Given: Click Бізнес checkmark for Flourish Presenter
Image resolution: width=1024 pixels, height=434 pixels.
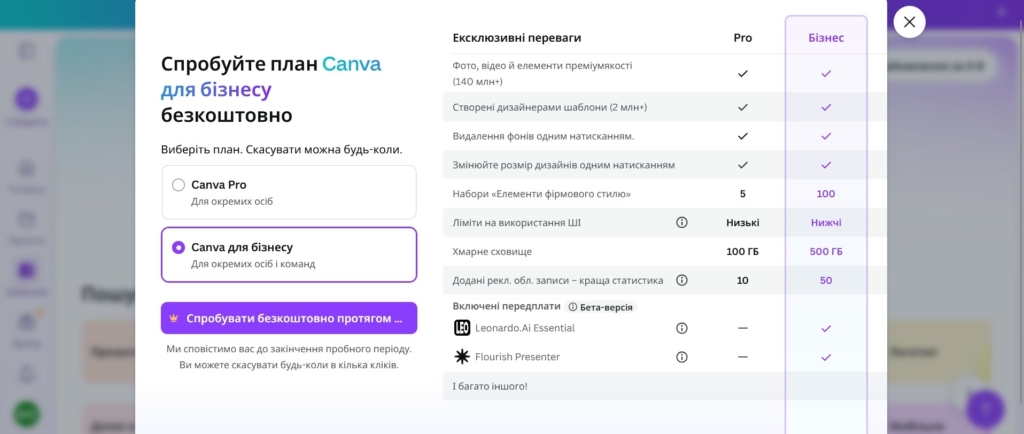Looking at the screenshot, I should point(826,357).
